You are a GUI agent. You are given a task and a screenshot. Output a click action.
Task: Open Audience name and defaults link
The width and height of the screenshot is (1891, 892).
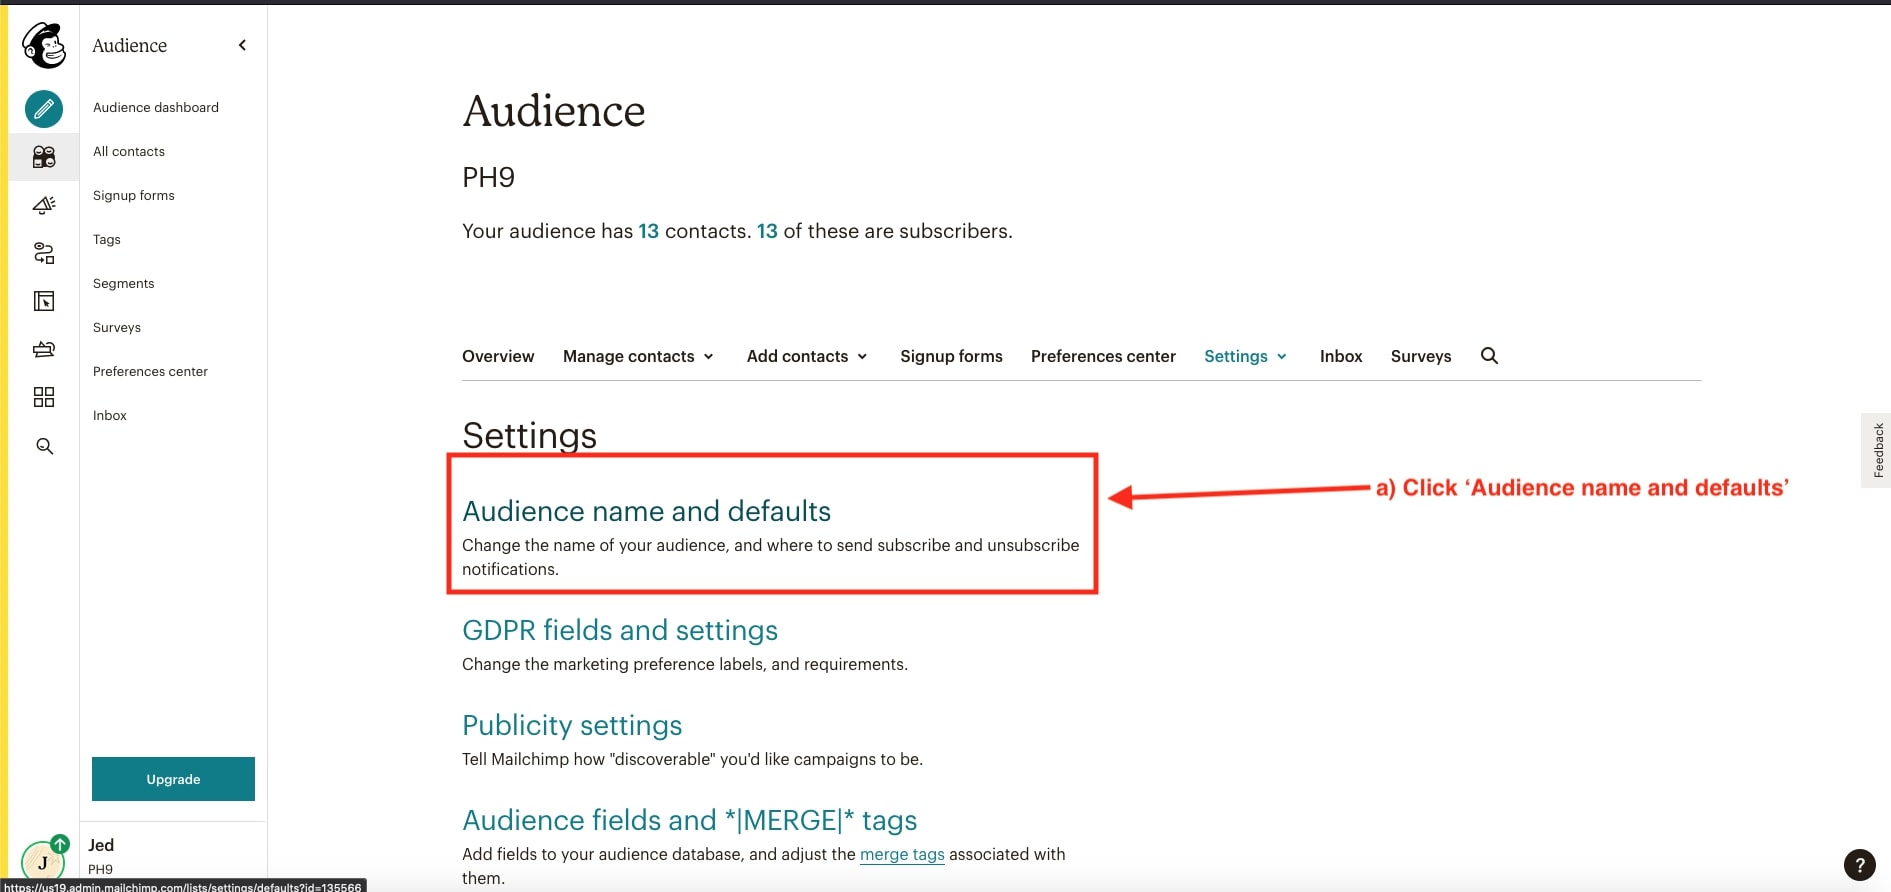(x=646, y=511)
